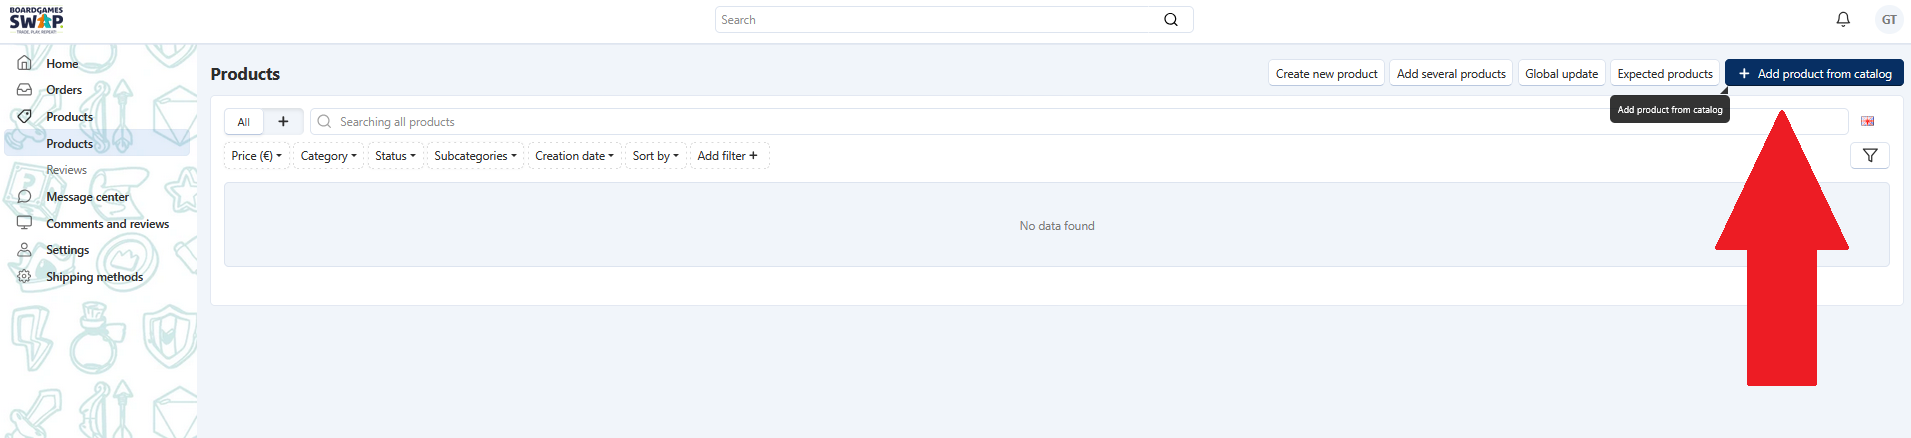Viewport: 1911px width, 438px height.
Task: Click the Home house icon in sidebar
Action: (x=24, y=63)
